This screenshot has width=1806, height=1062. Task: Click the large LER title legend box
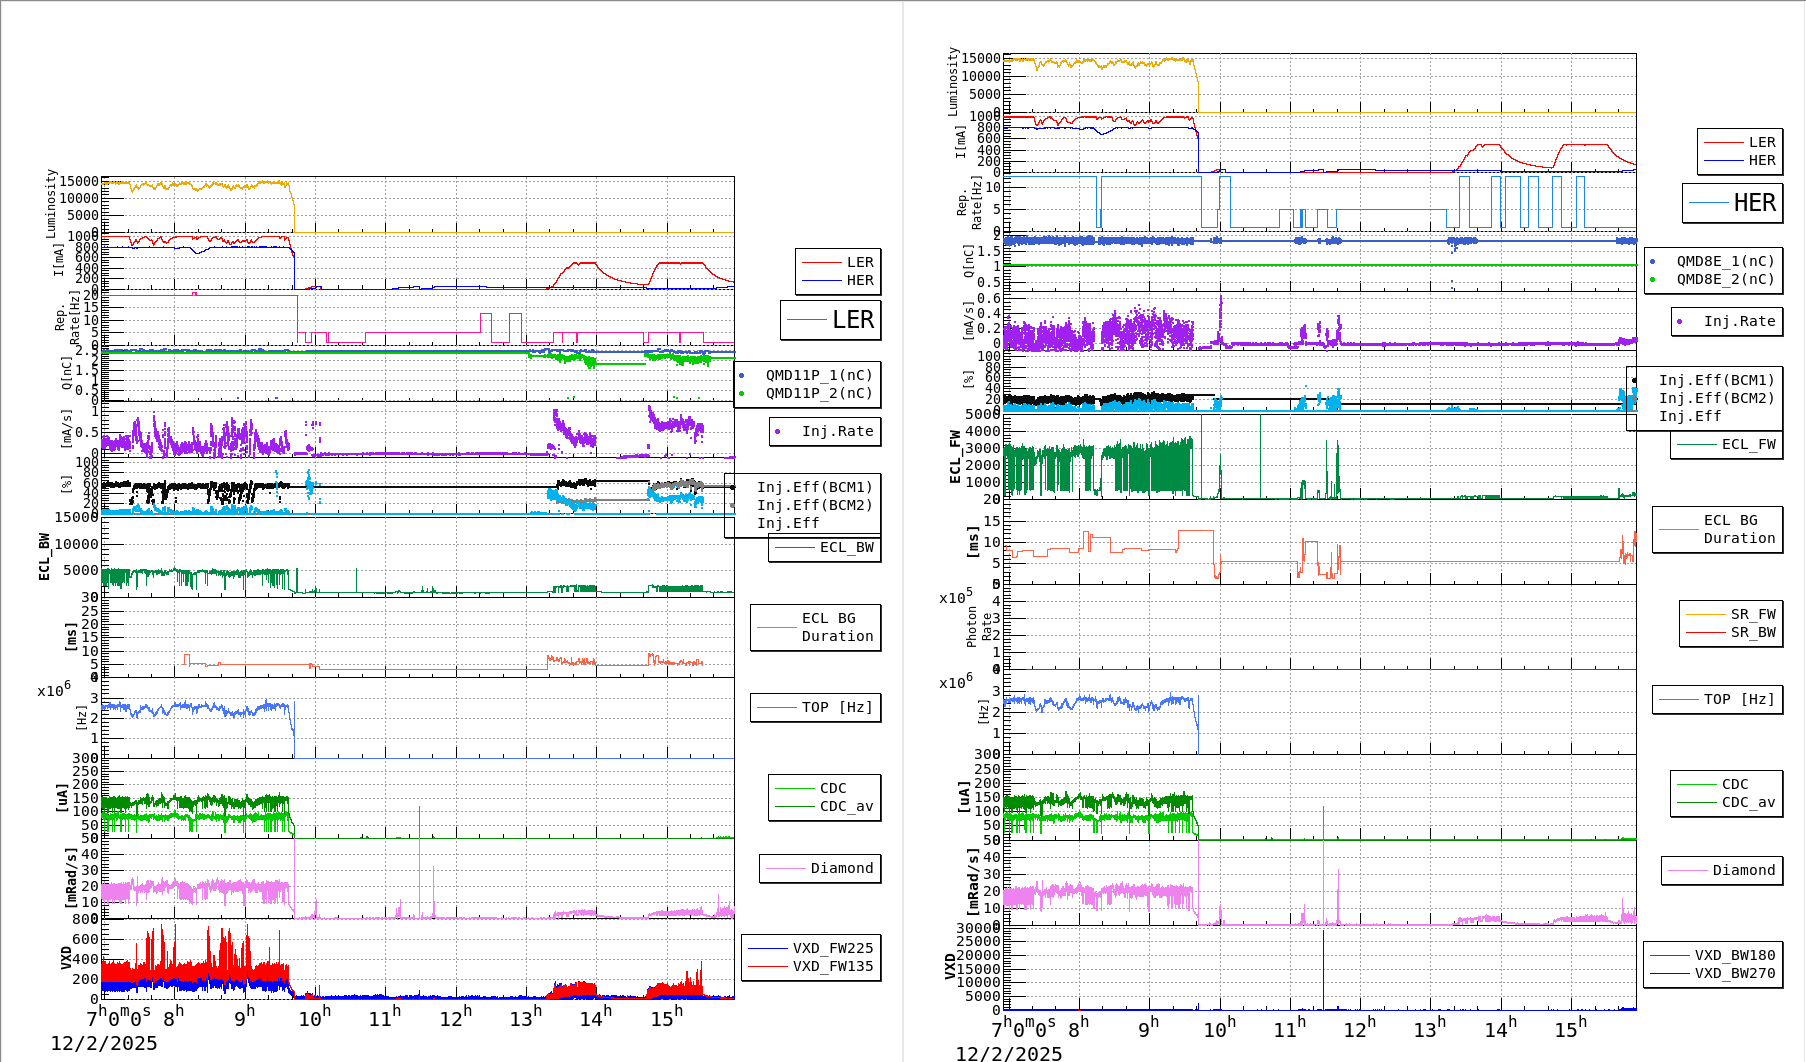tap(831, 320)
